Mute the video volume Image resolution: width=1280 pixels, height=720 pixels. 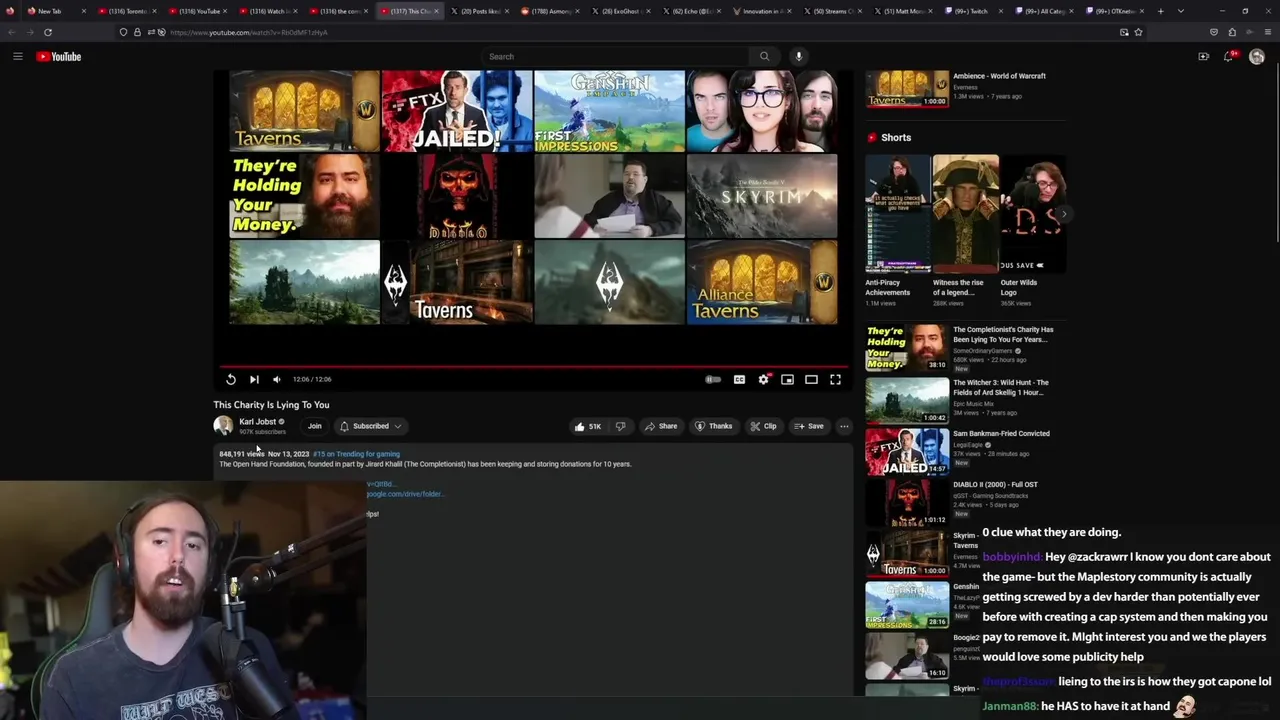(x=277, y=379)
